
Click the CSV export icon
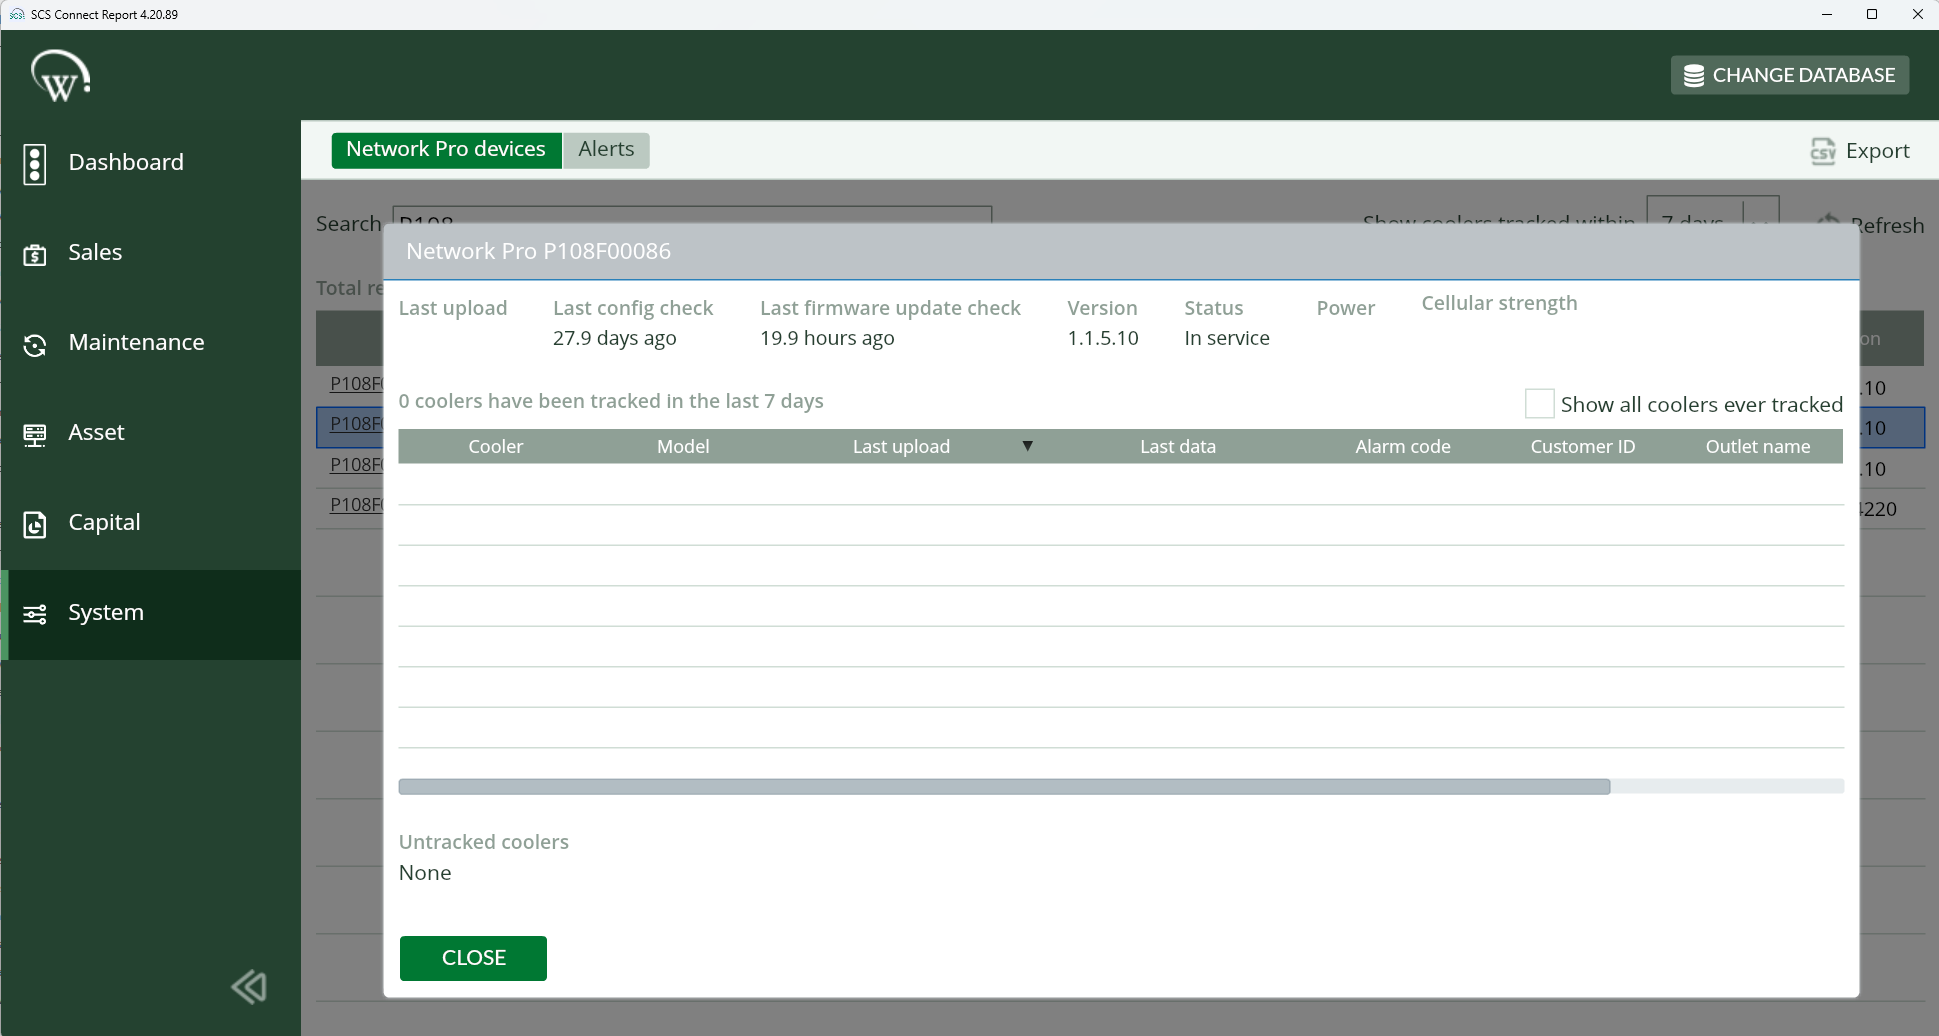coord(1823,151)
